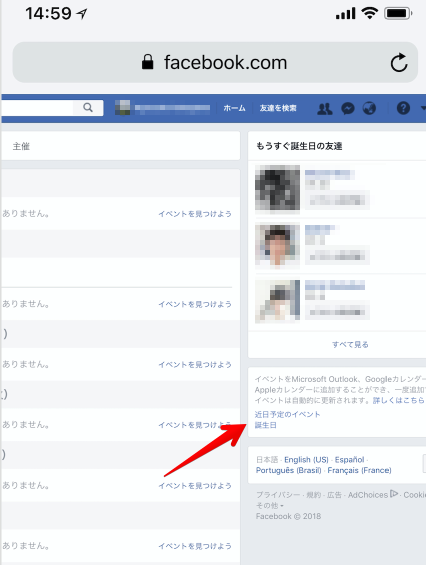Tap the Safari reload page icon
The height and width of the screenshot is (565, 426).
point(399,63)
